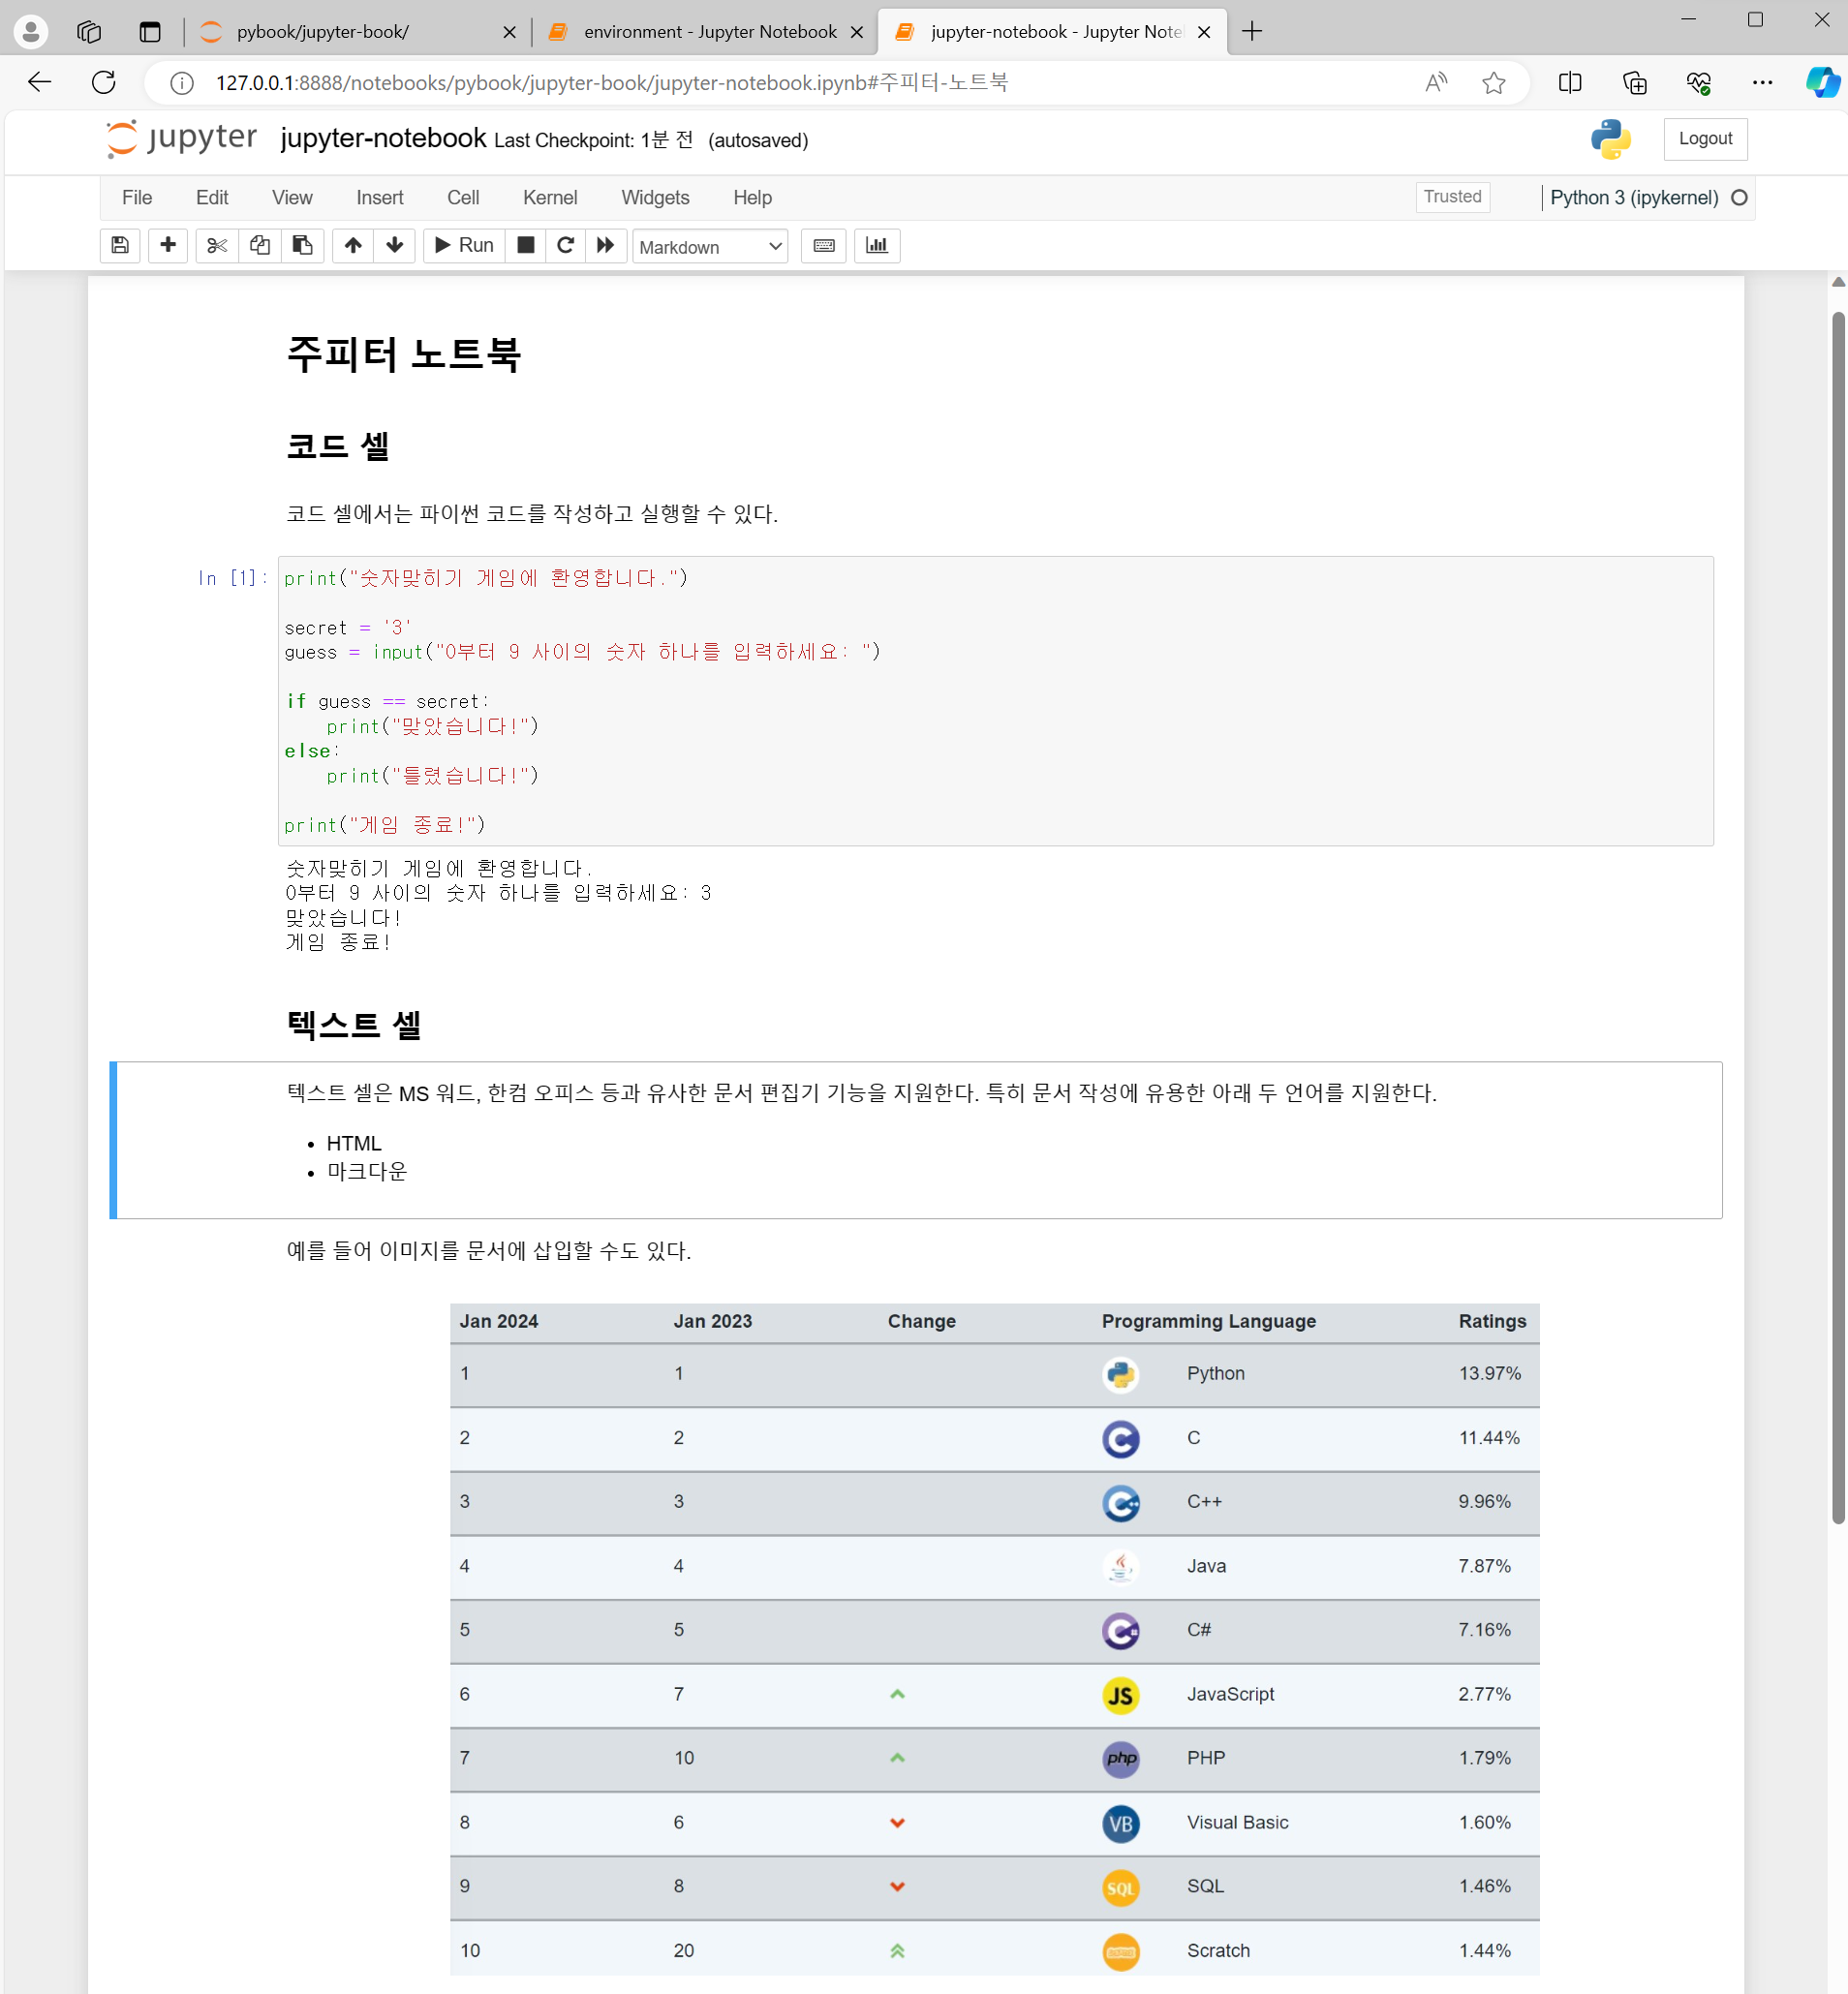Click the Scratch row in table image

click(x=994, y=1950)
